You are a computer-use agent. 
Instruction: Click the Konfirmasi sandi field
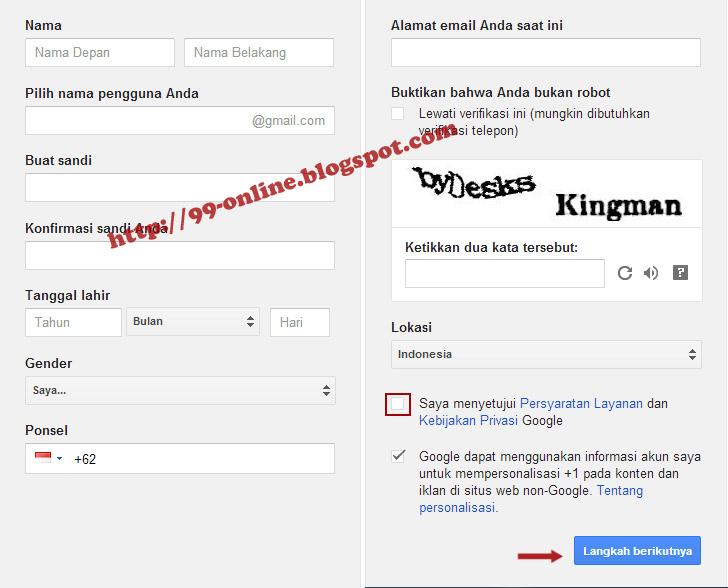pos(180,255)
